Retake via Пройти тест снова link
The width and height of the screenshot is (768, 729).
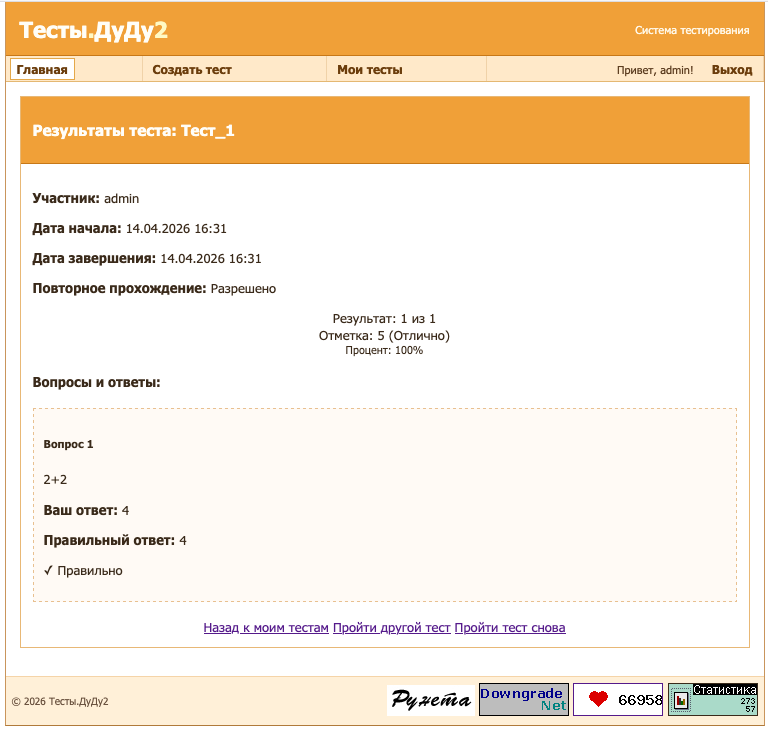pyautogui.click(x=510, y=628)
